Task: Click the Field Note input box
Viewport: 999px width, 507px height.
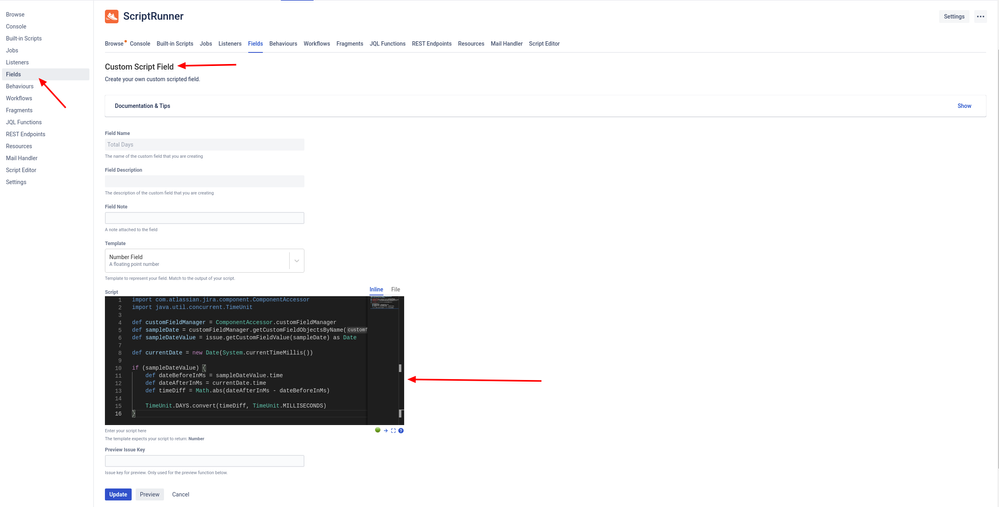Action: click(x=205, y=218)
